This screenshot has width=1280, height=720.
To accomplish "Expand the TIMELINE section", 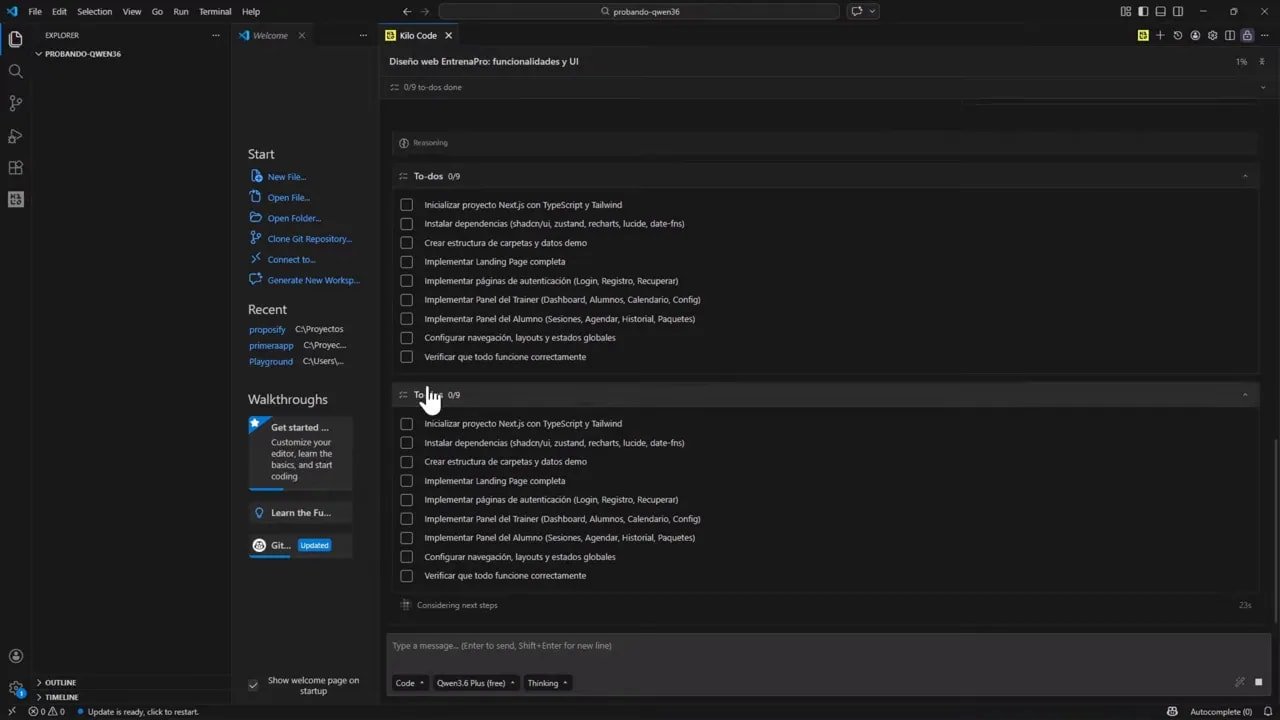I will coord(61,697).
